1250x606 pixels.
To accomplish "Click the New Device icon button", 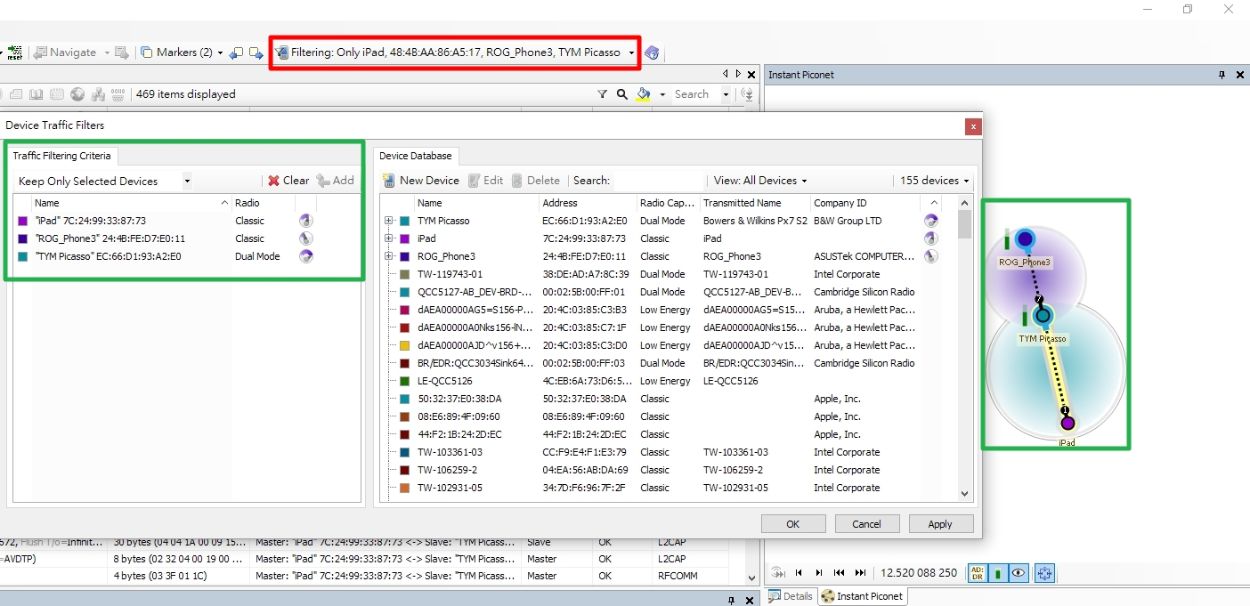I will click(390, 181).
